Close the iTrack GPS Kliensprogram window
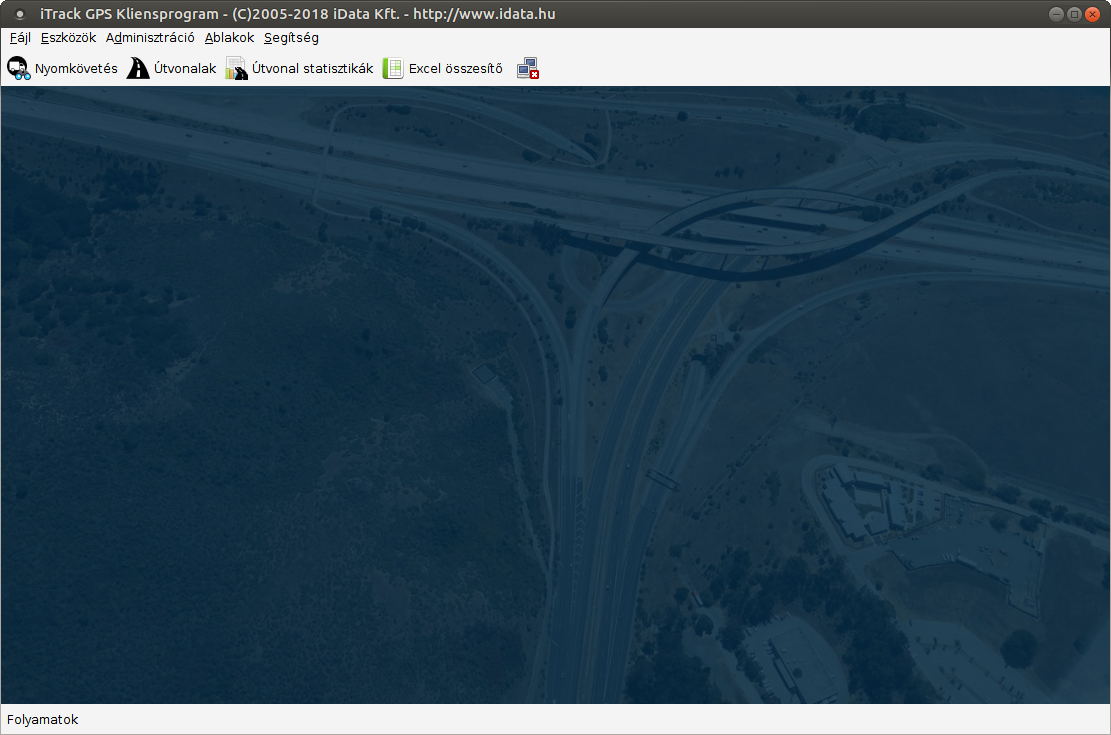 click(x=1092, y=14)
